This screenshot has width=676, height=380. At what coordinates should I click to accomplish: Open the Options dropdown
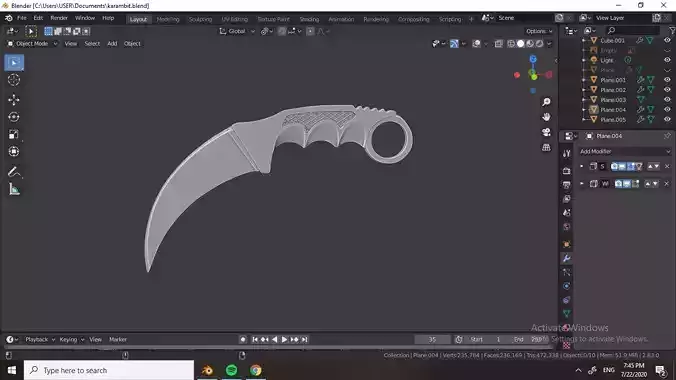[x=539, y=31]
